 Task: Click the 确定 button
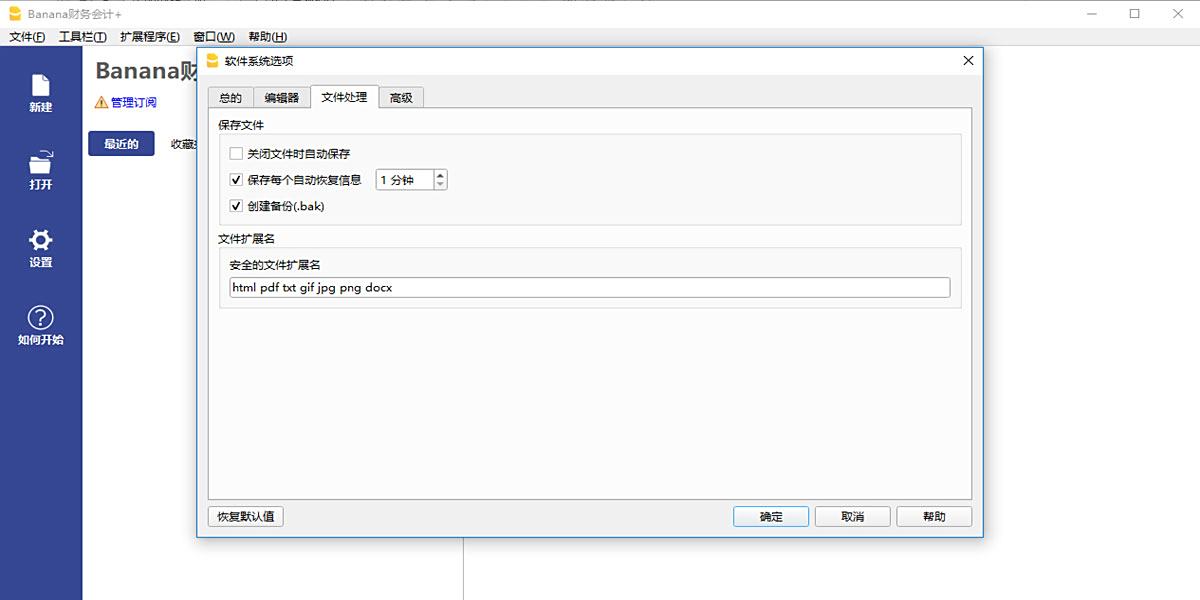[771, 517]
